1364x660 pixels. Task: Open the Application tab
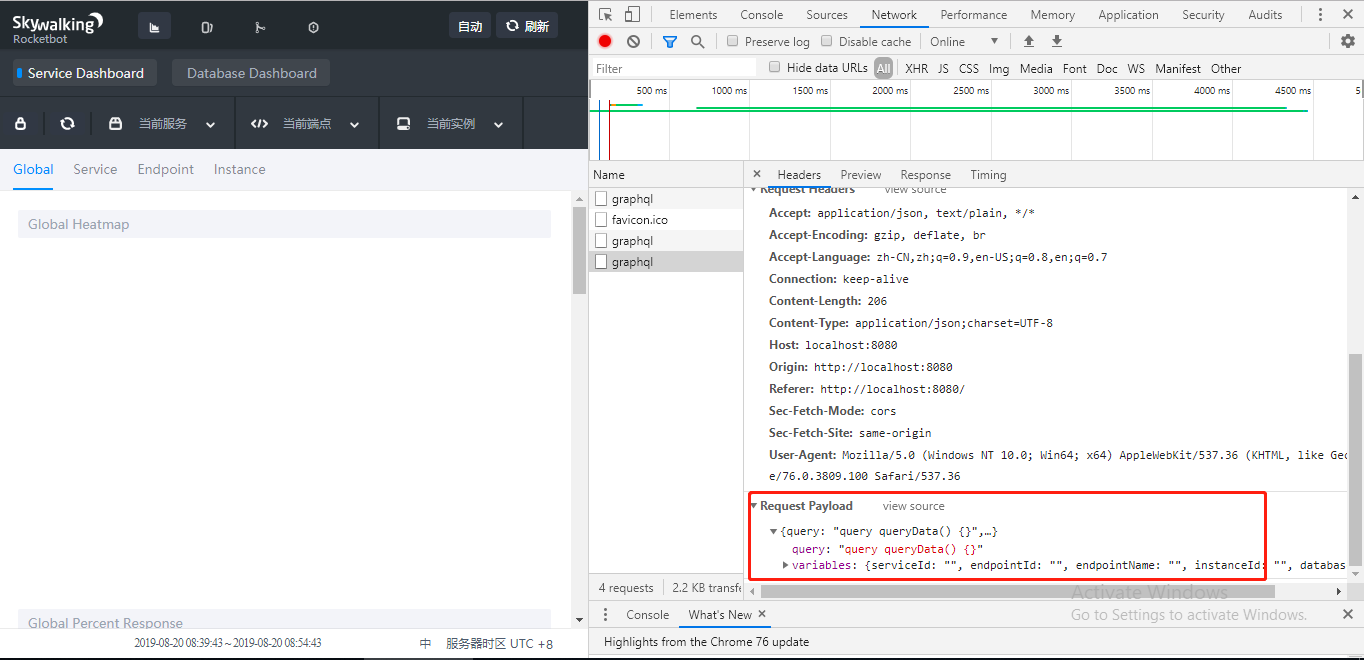(x=1128, y=14)
